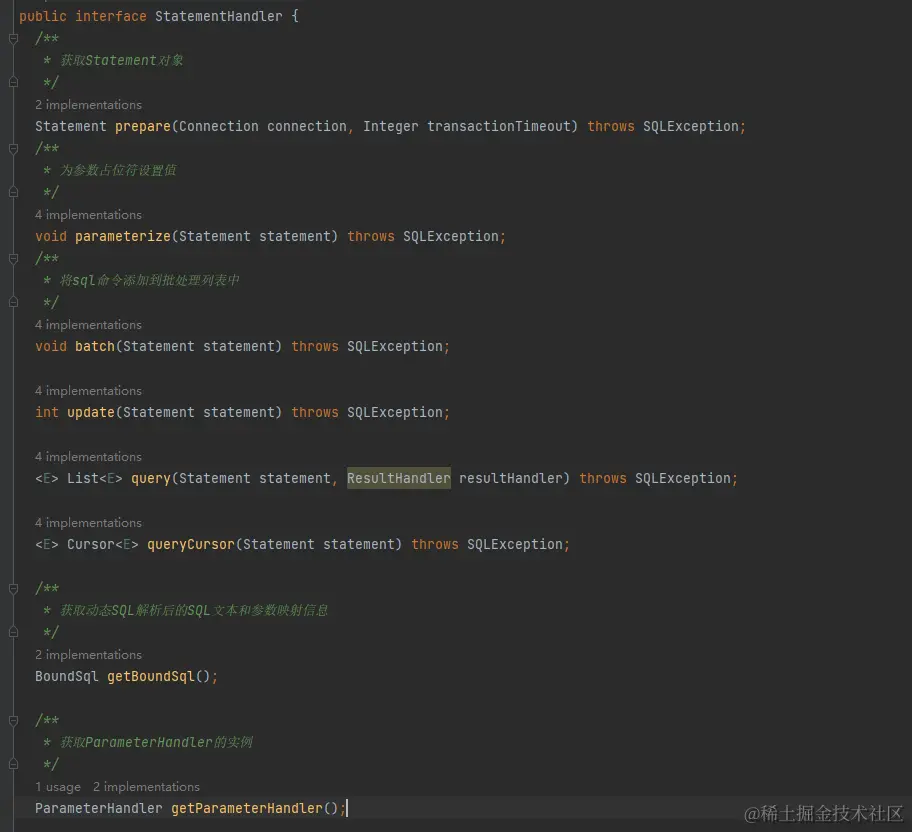Click the parameterize method name
The width and height of the screenshot is (912, 832).
[x=123, y=236]
